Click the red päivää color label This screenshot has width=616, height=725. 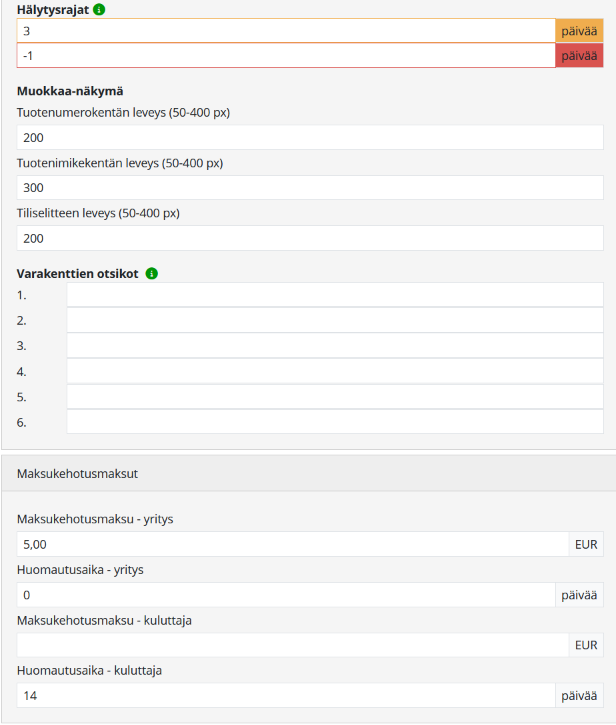pyautogui.click(x=579, y=56)
